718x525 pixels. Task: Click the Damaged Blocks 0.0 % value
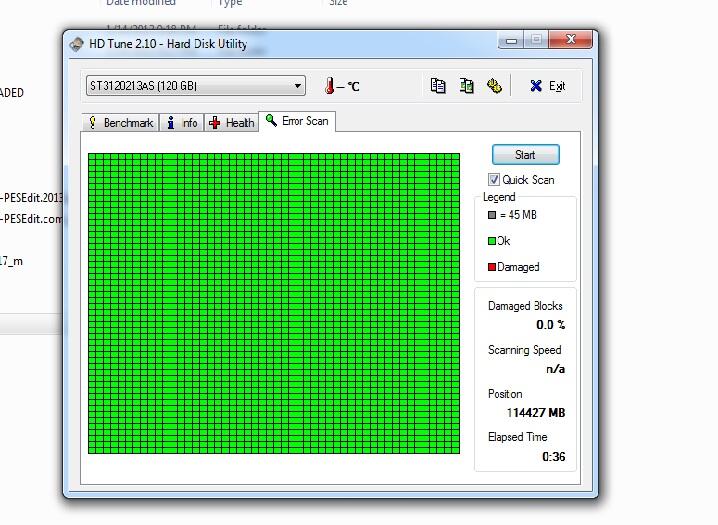(550, 325)
